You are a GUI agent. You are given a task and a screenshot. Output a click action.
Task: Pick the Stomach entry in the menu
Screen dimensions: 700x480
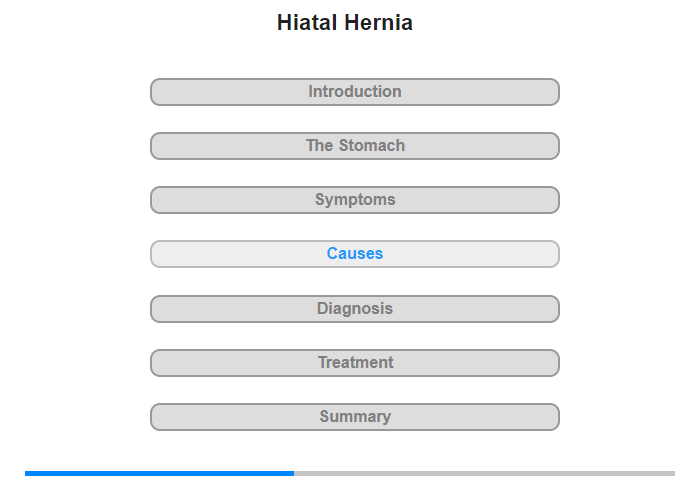pos(355,146)
